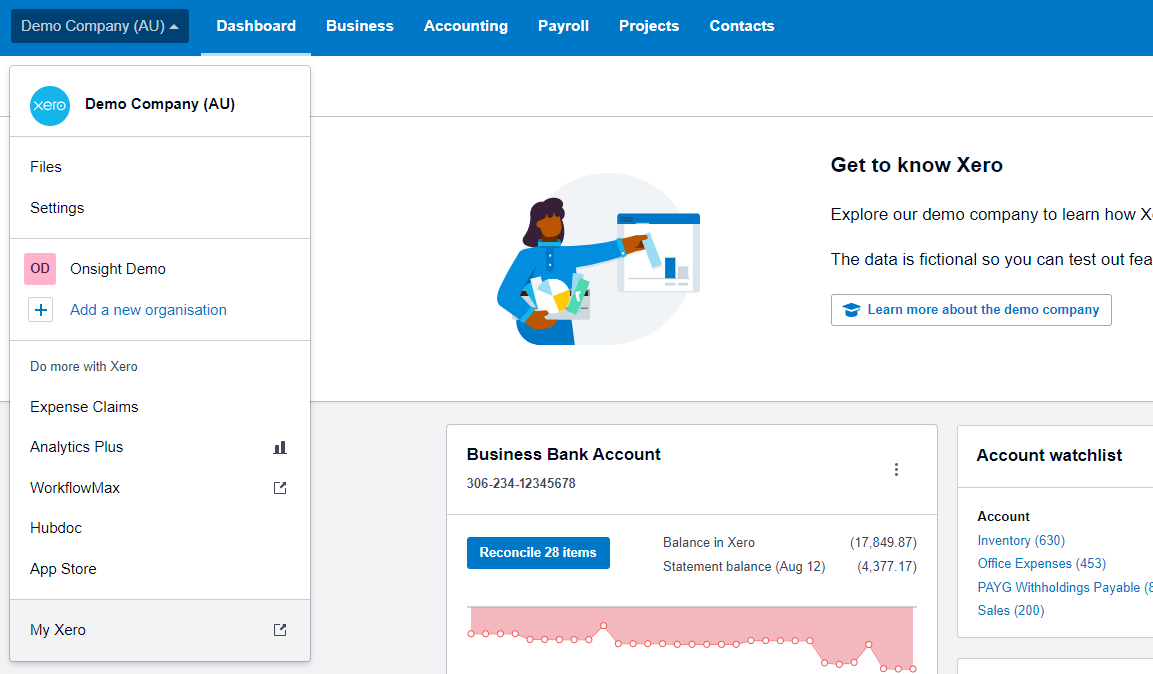Open the Inventory (630) account link

click(x=1021, y=540)
